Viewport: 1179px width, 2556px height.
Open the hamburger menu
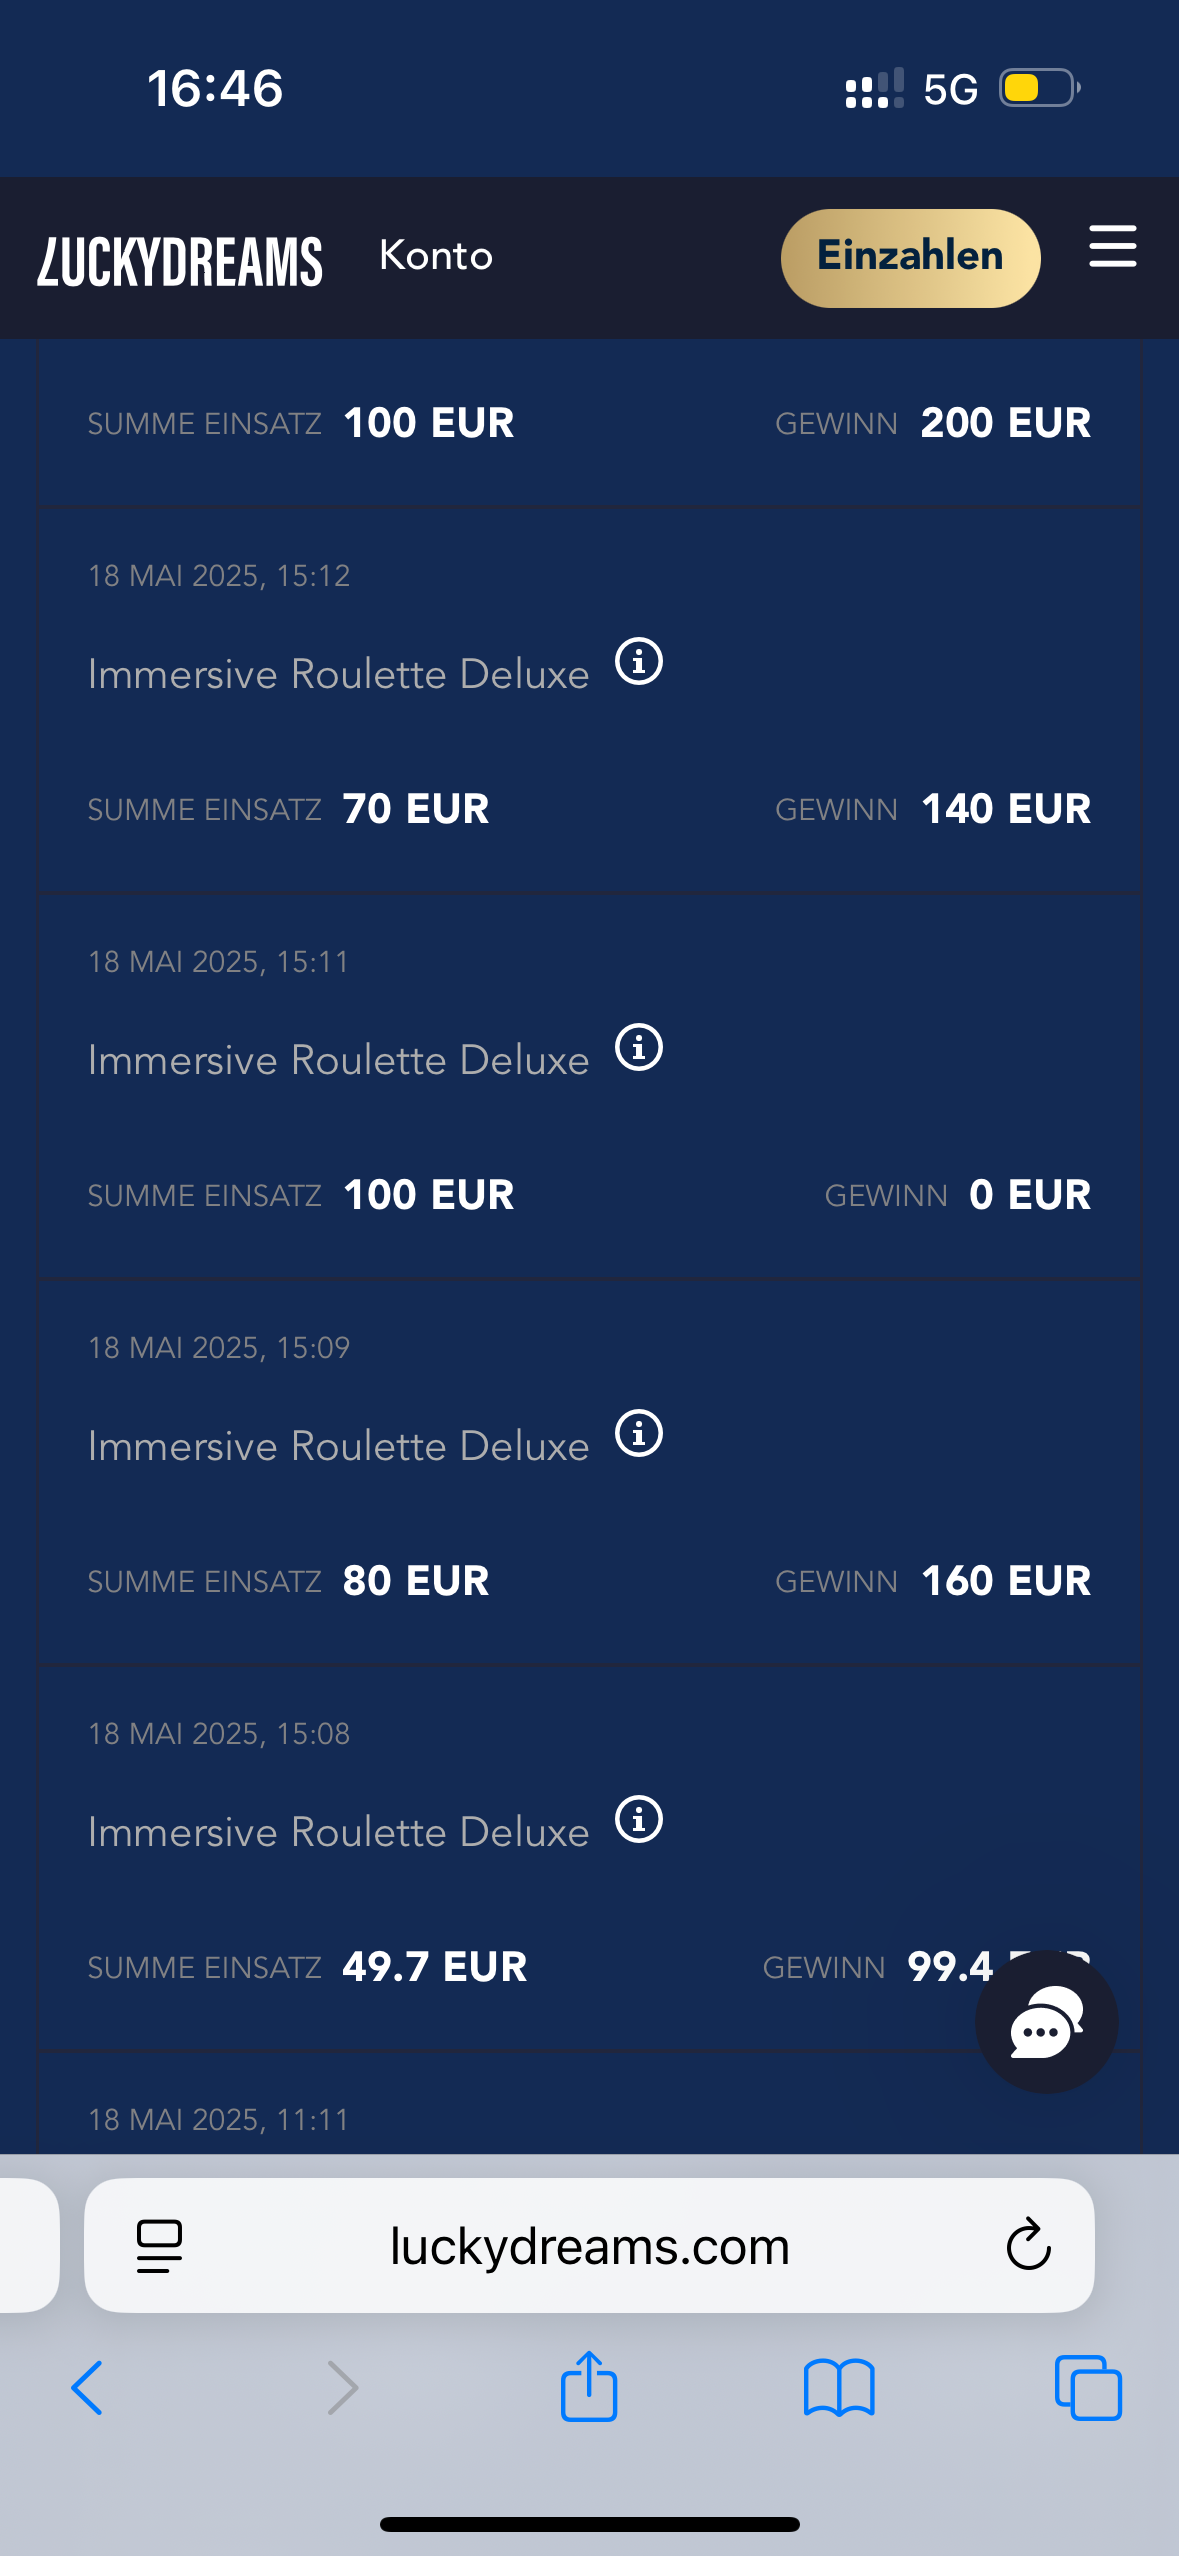click(x=1112, y=247)
